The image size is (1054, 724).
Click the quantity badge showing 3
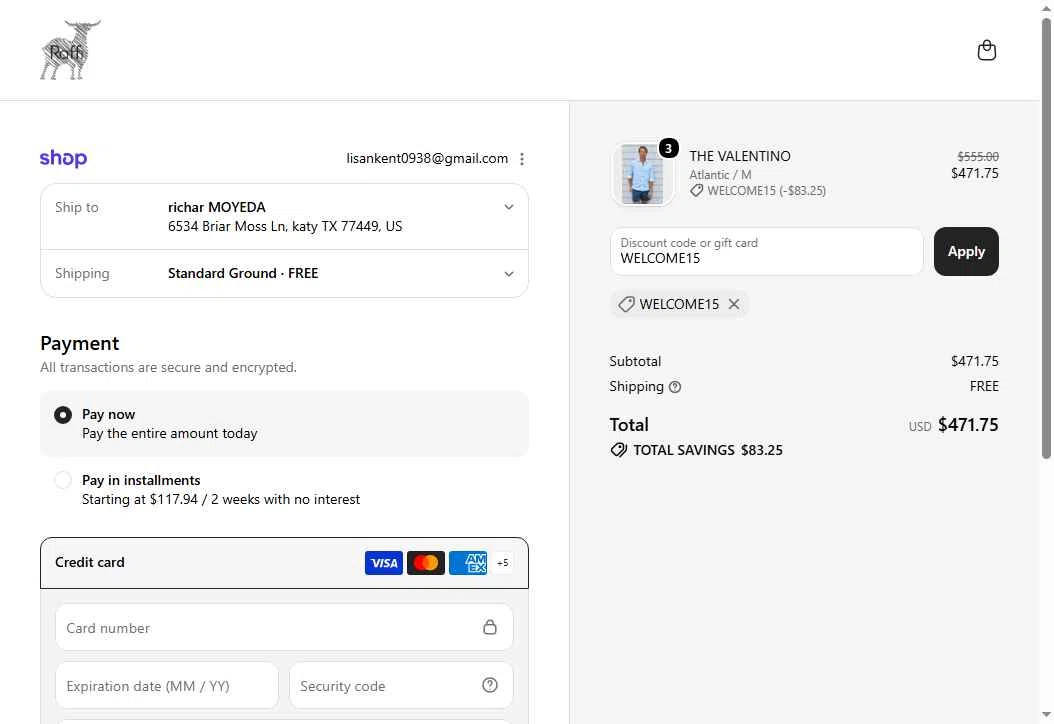click(x=668, y=148)
